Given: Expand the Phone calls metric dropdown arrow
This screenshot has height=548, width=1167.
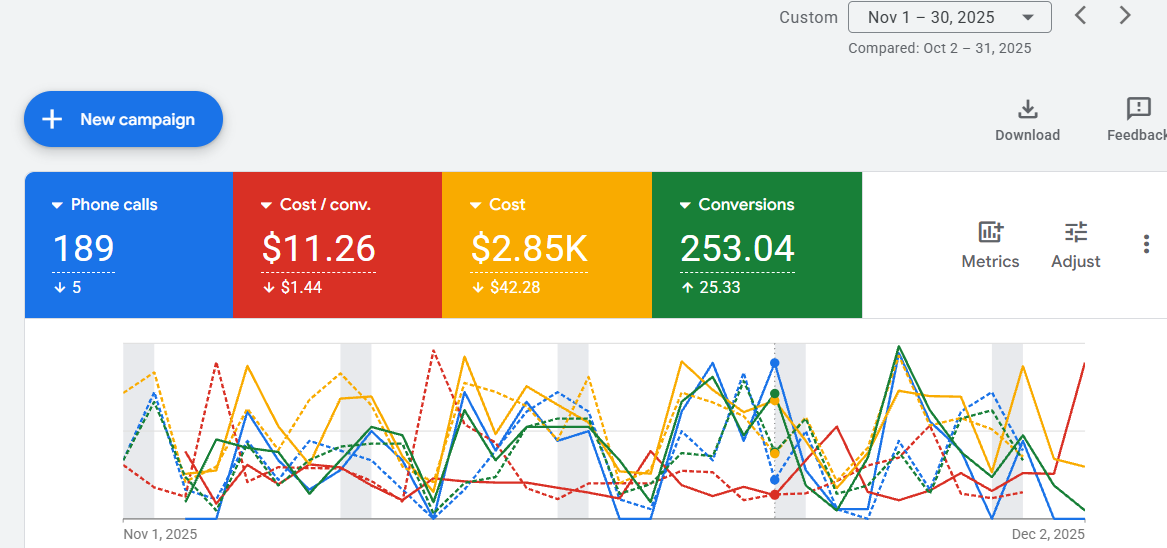Looking at the screenshot, I should tap(57, 205).
